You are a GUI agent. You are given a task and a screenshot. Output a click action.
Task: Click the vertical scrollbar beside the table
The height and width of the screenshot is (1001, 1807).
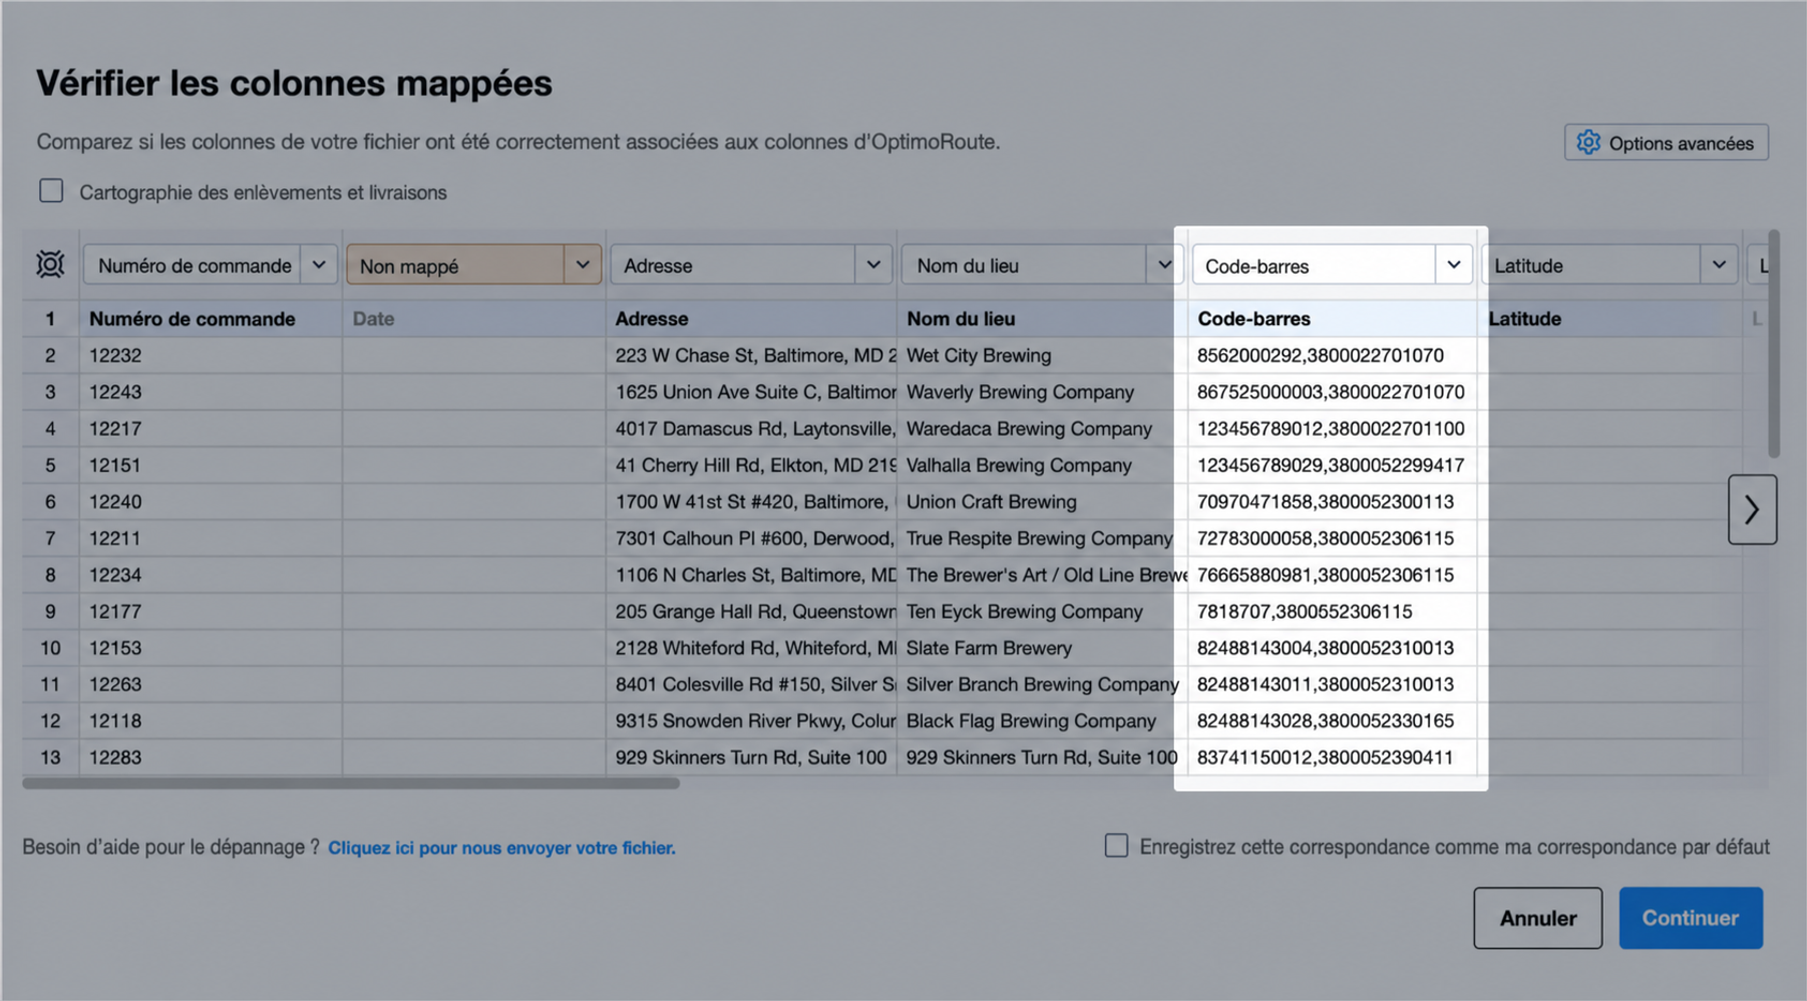coord(1773,343)
